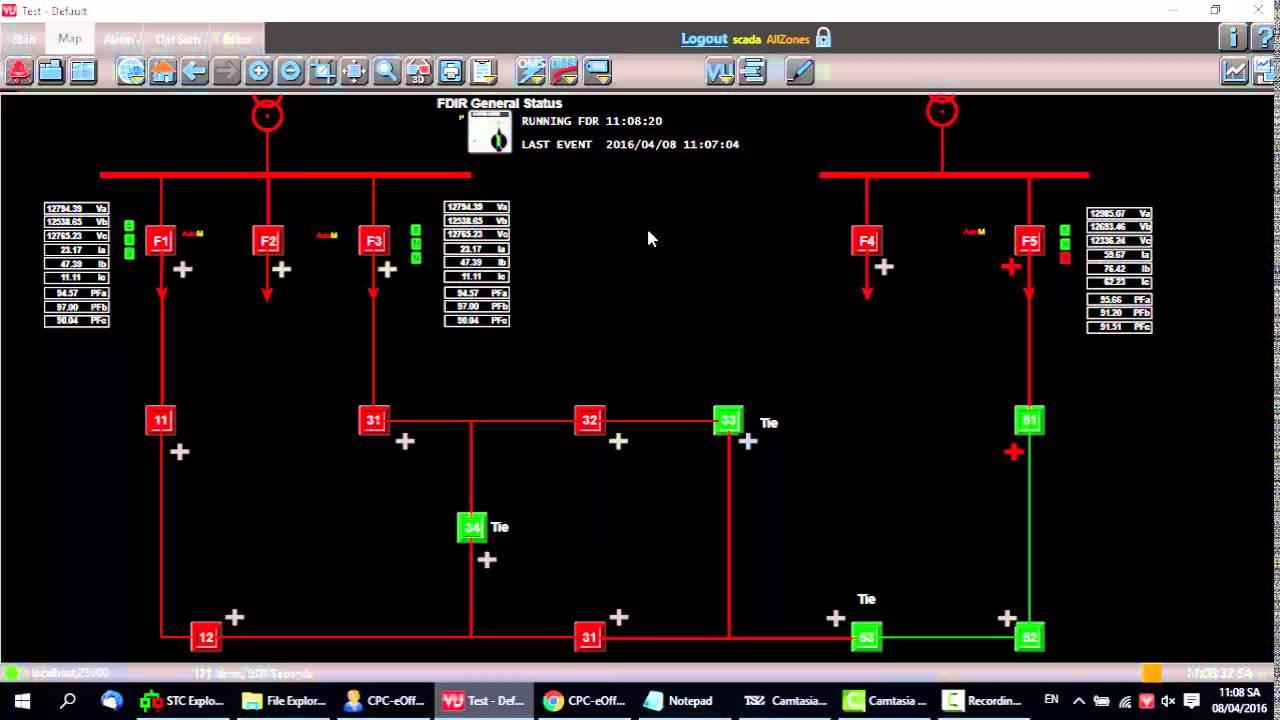Toggle feeder breaker F1
Viewport: 1280px width, 720px height.
pyautogui.click(x=161, y=241)
